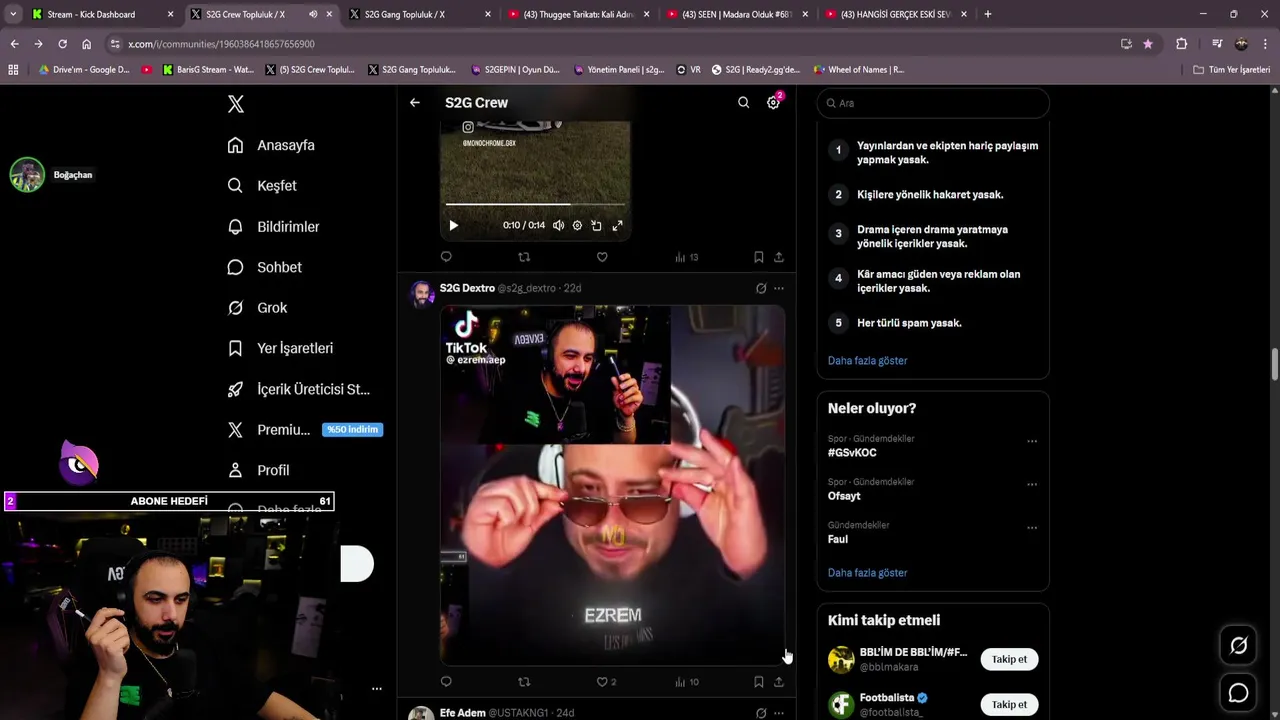
Task: Open Bildirimler in the sidebar
Action: click(274, 227)
